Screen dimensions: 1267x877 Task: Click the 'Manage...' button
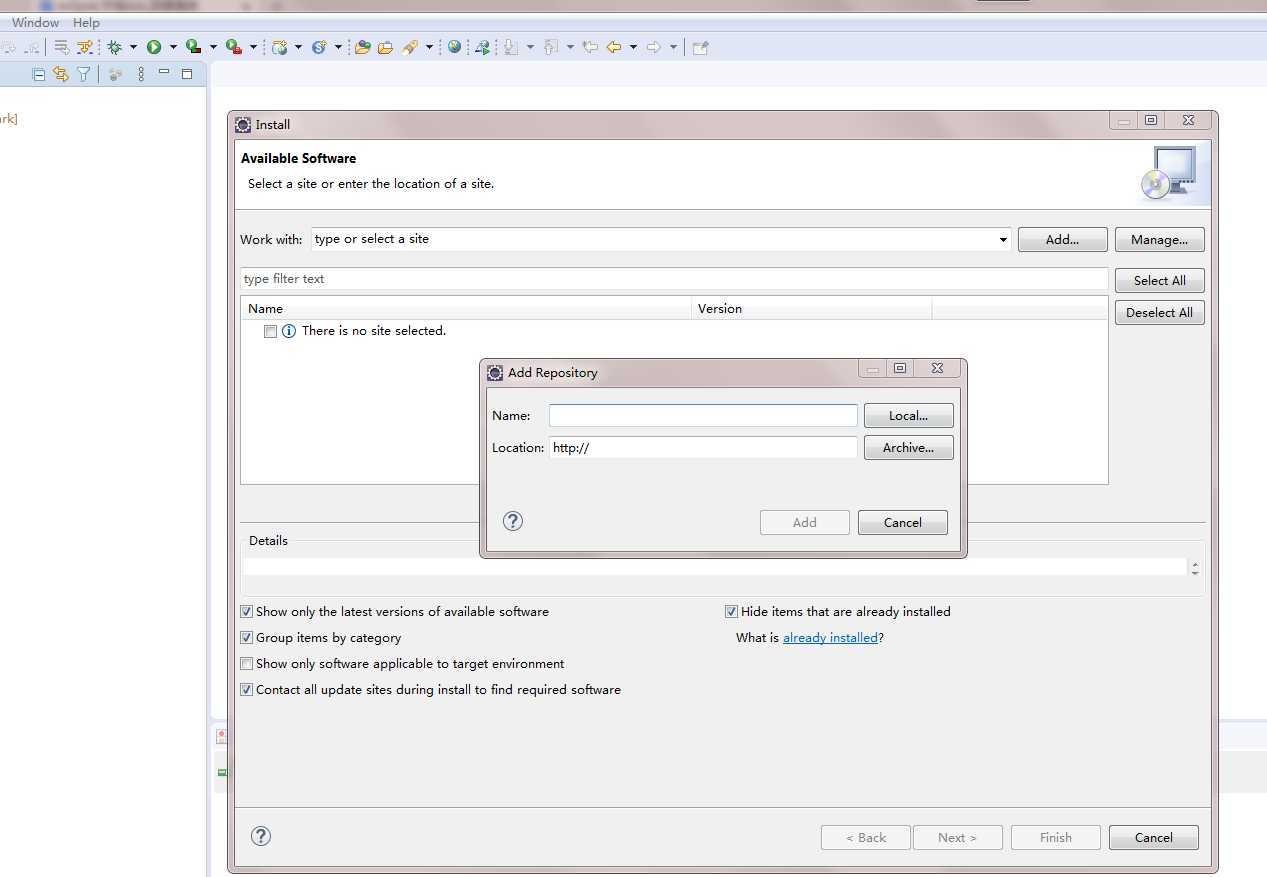pos(1159,240)
